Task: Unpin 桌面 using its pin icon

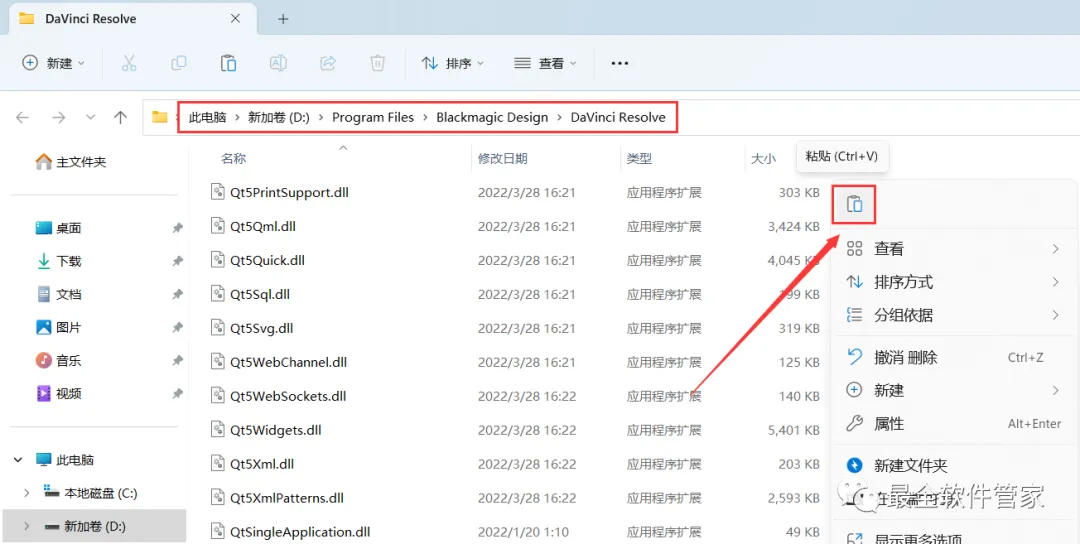Action: (x=177, y=228)
